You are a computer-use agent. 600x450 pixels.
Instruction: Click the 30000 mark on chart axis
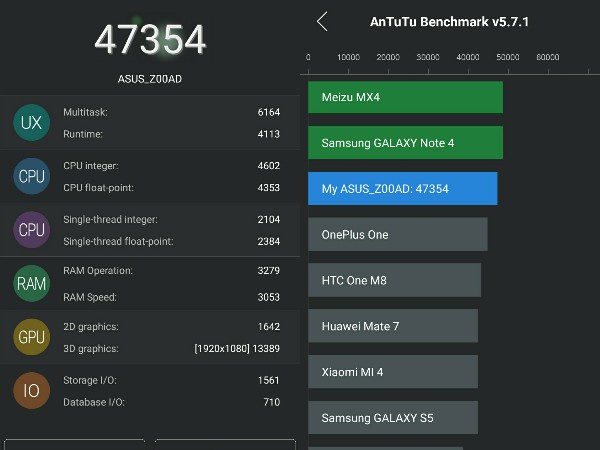(428, 57)
